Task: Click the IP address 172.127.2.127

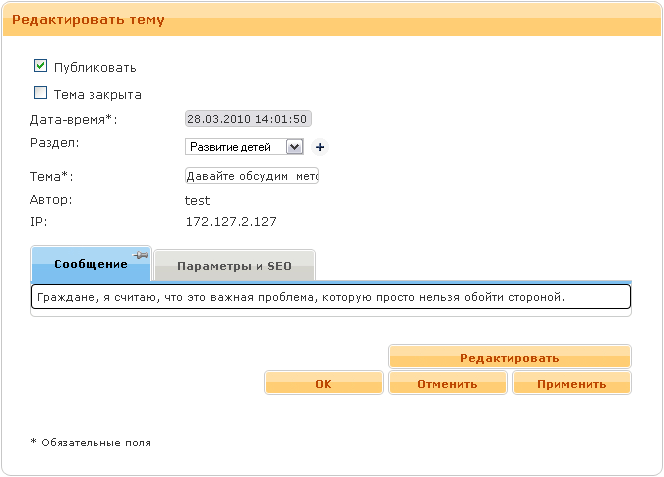Action: [x=231, y=222]
